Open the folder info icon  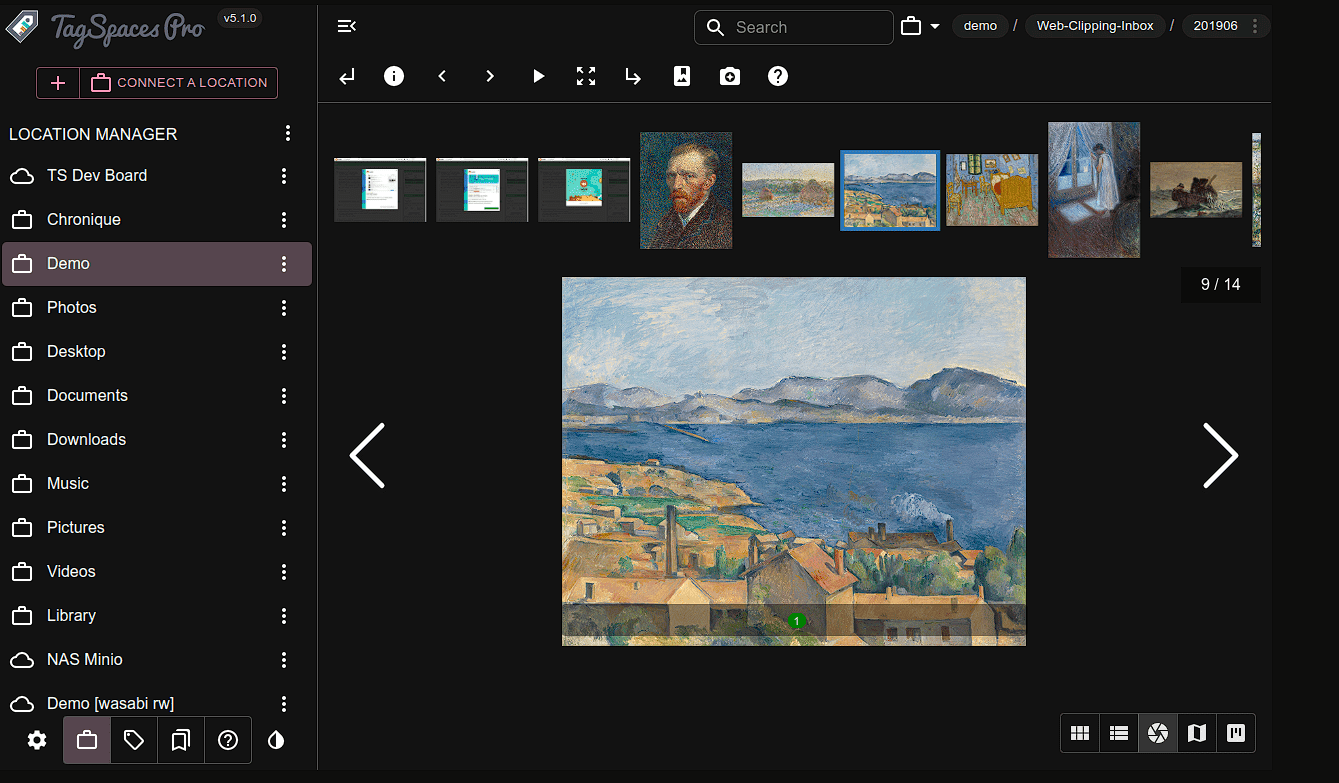(394, 76)
